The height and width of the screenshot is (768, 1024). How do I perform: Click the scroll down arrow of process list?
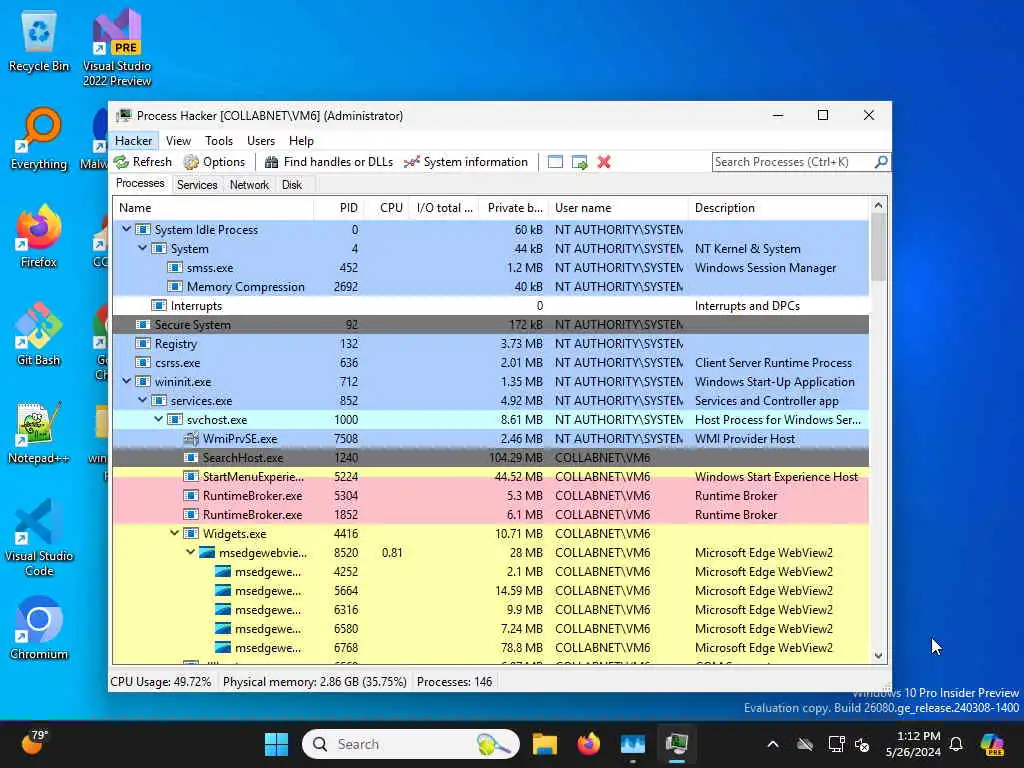pos(878,656)
